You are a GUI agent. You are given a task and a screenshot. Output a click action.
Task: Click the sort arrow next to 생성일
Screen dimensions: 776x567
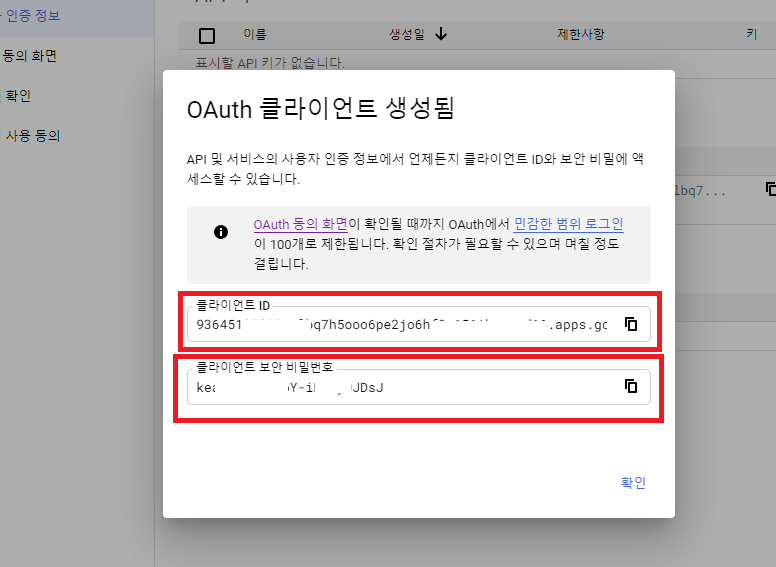pos(441,35)
